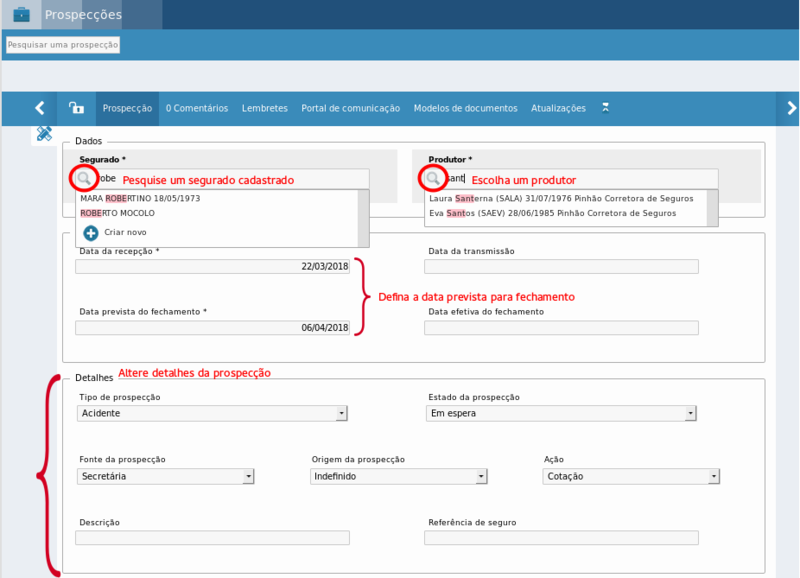Click the Descrição text field
The width and height of the screenshot is (800, 578).
tap(213, 538)
